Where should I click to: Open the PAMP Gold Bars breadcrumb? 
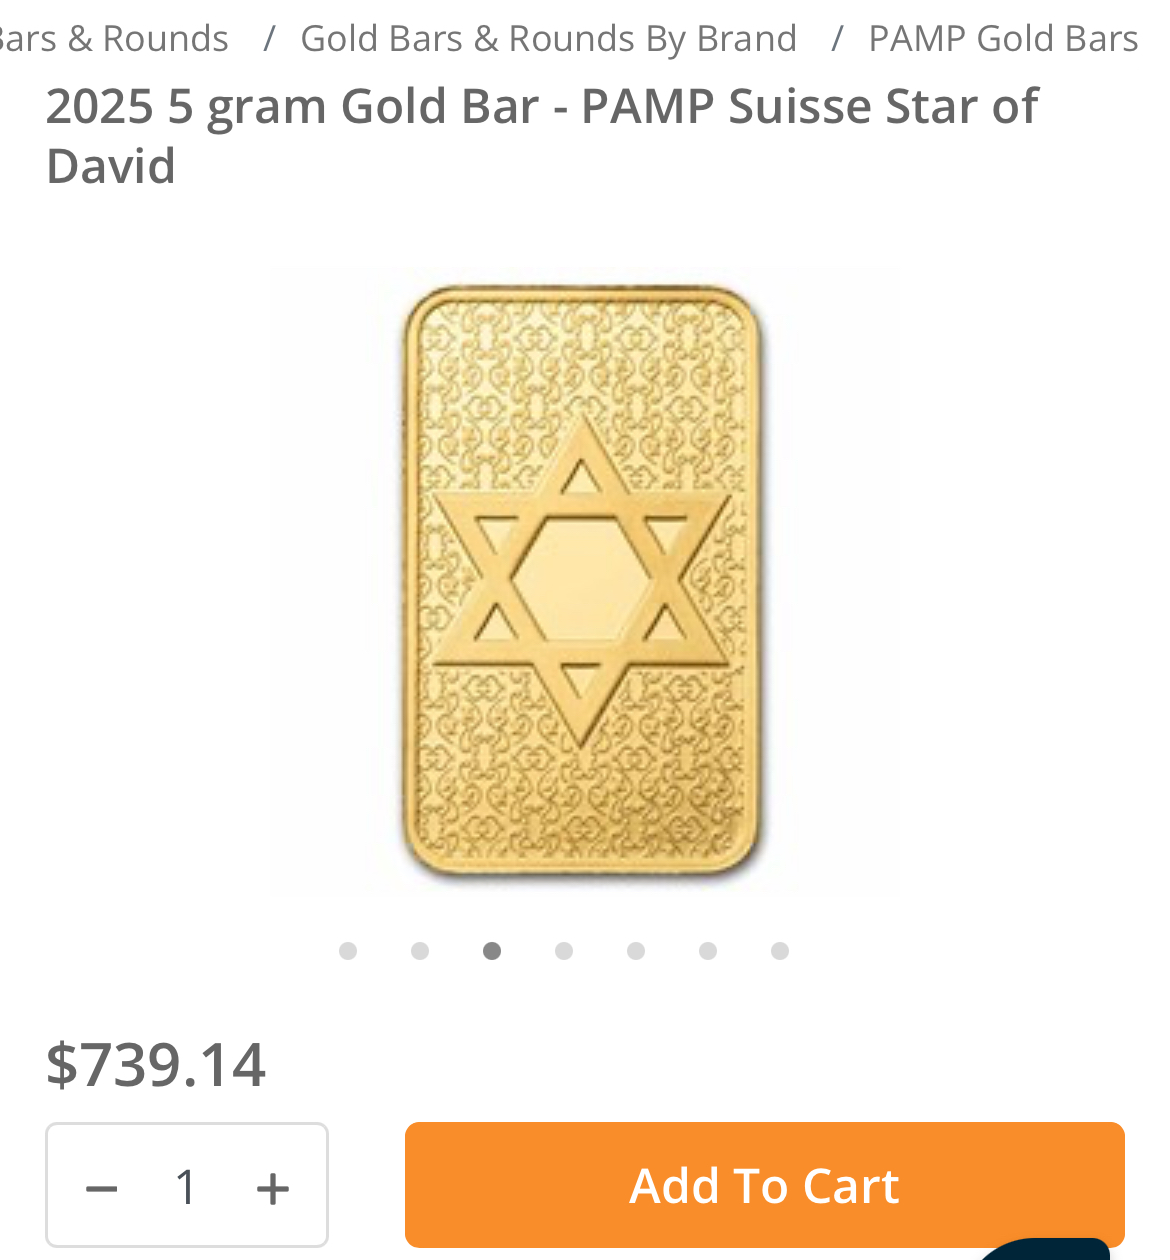(x=1003, y=39)
